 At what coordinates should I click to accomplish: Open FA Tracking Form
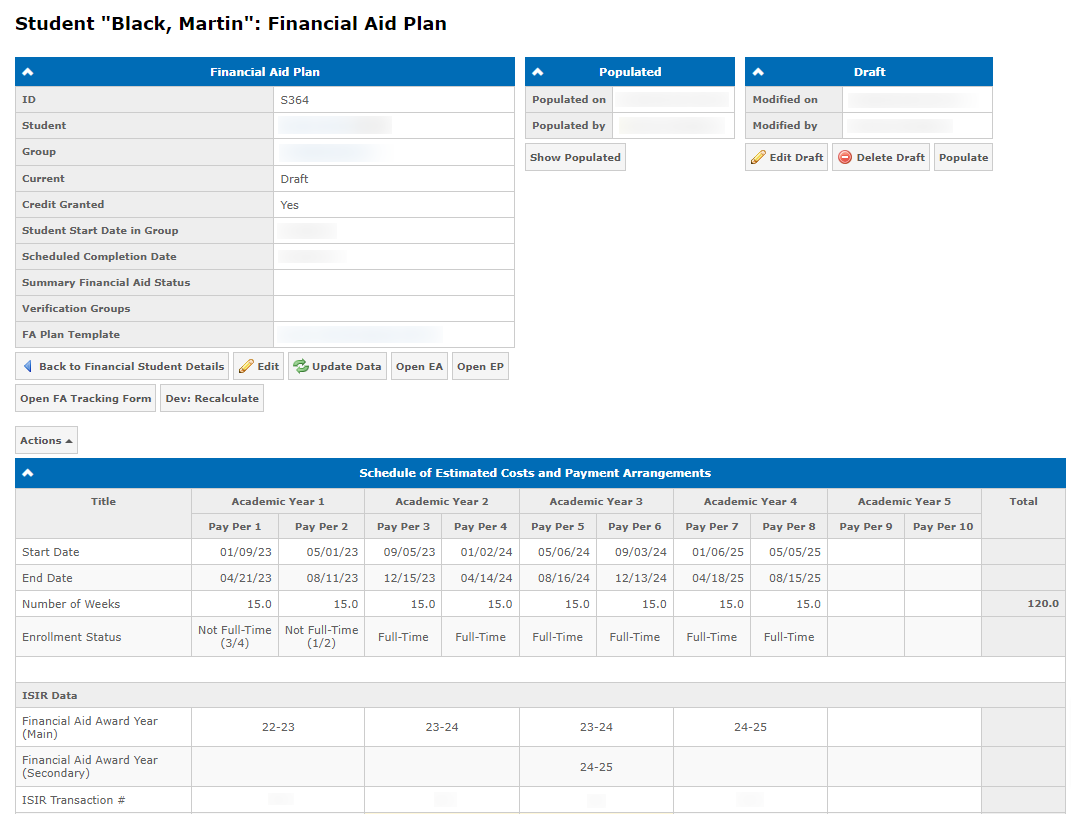click(85, 398)
